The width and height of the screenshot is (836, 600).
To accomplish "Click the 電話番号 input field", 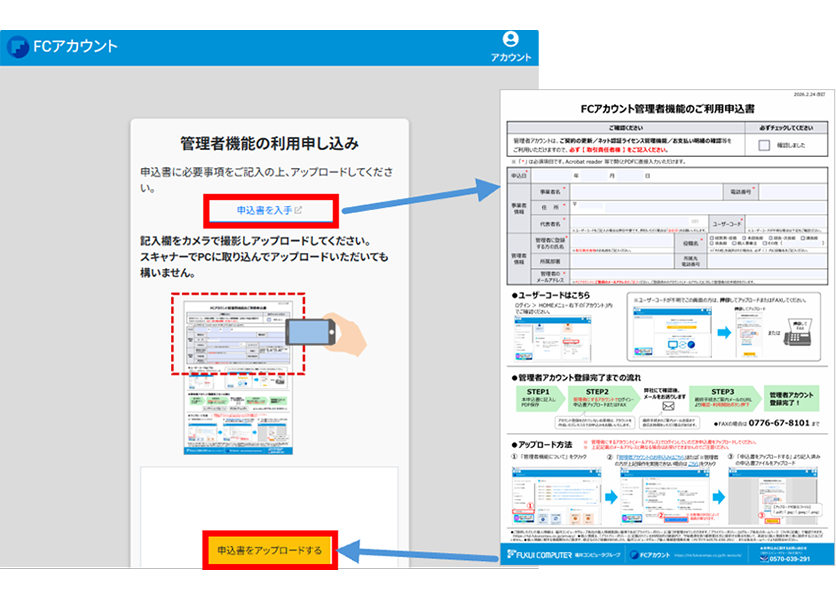I will click(793, 192).
